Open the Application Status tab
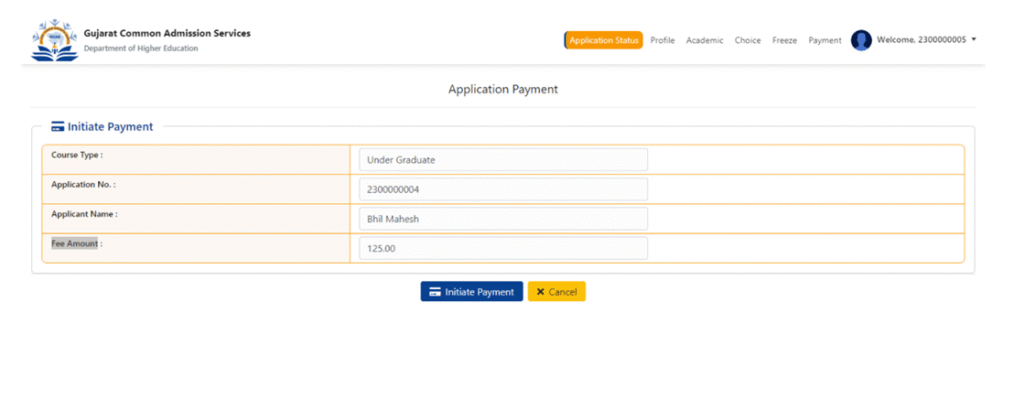The width and height of the screenshot is (1024, 399). point(603,40)
